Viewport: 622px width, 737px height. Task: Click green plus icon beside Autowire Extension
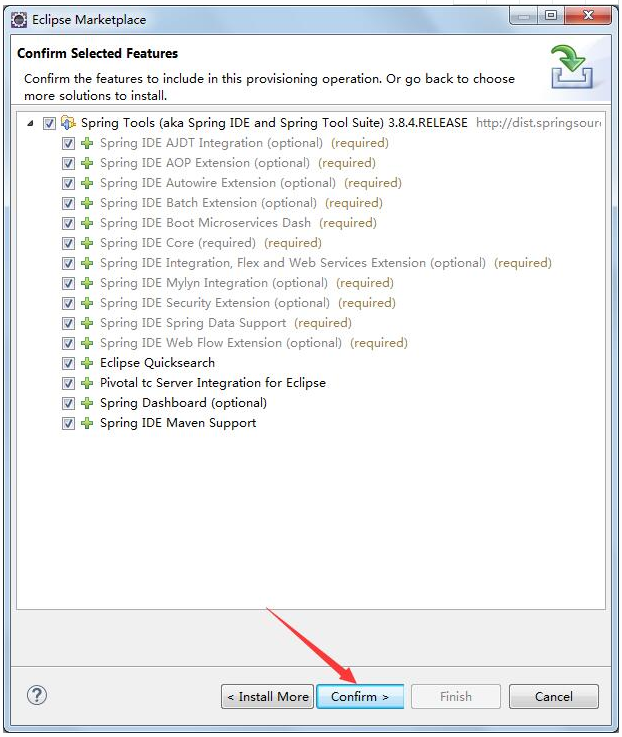[x=87, y=183]
